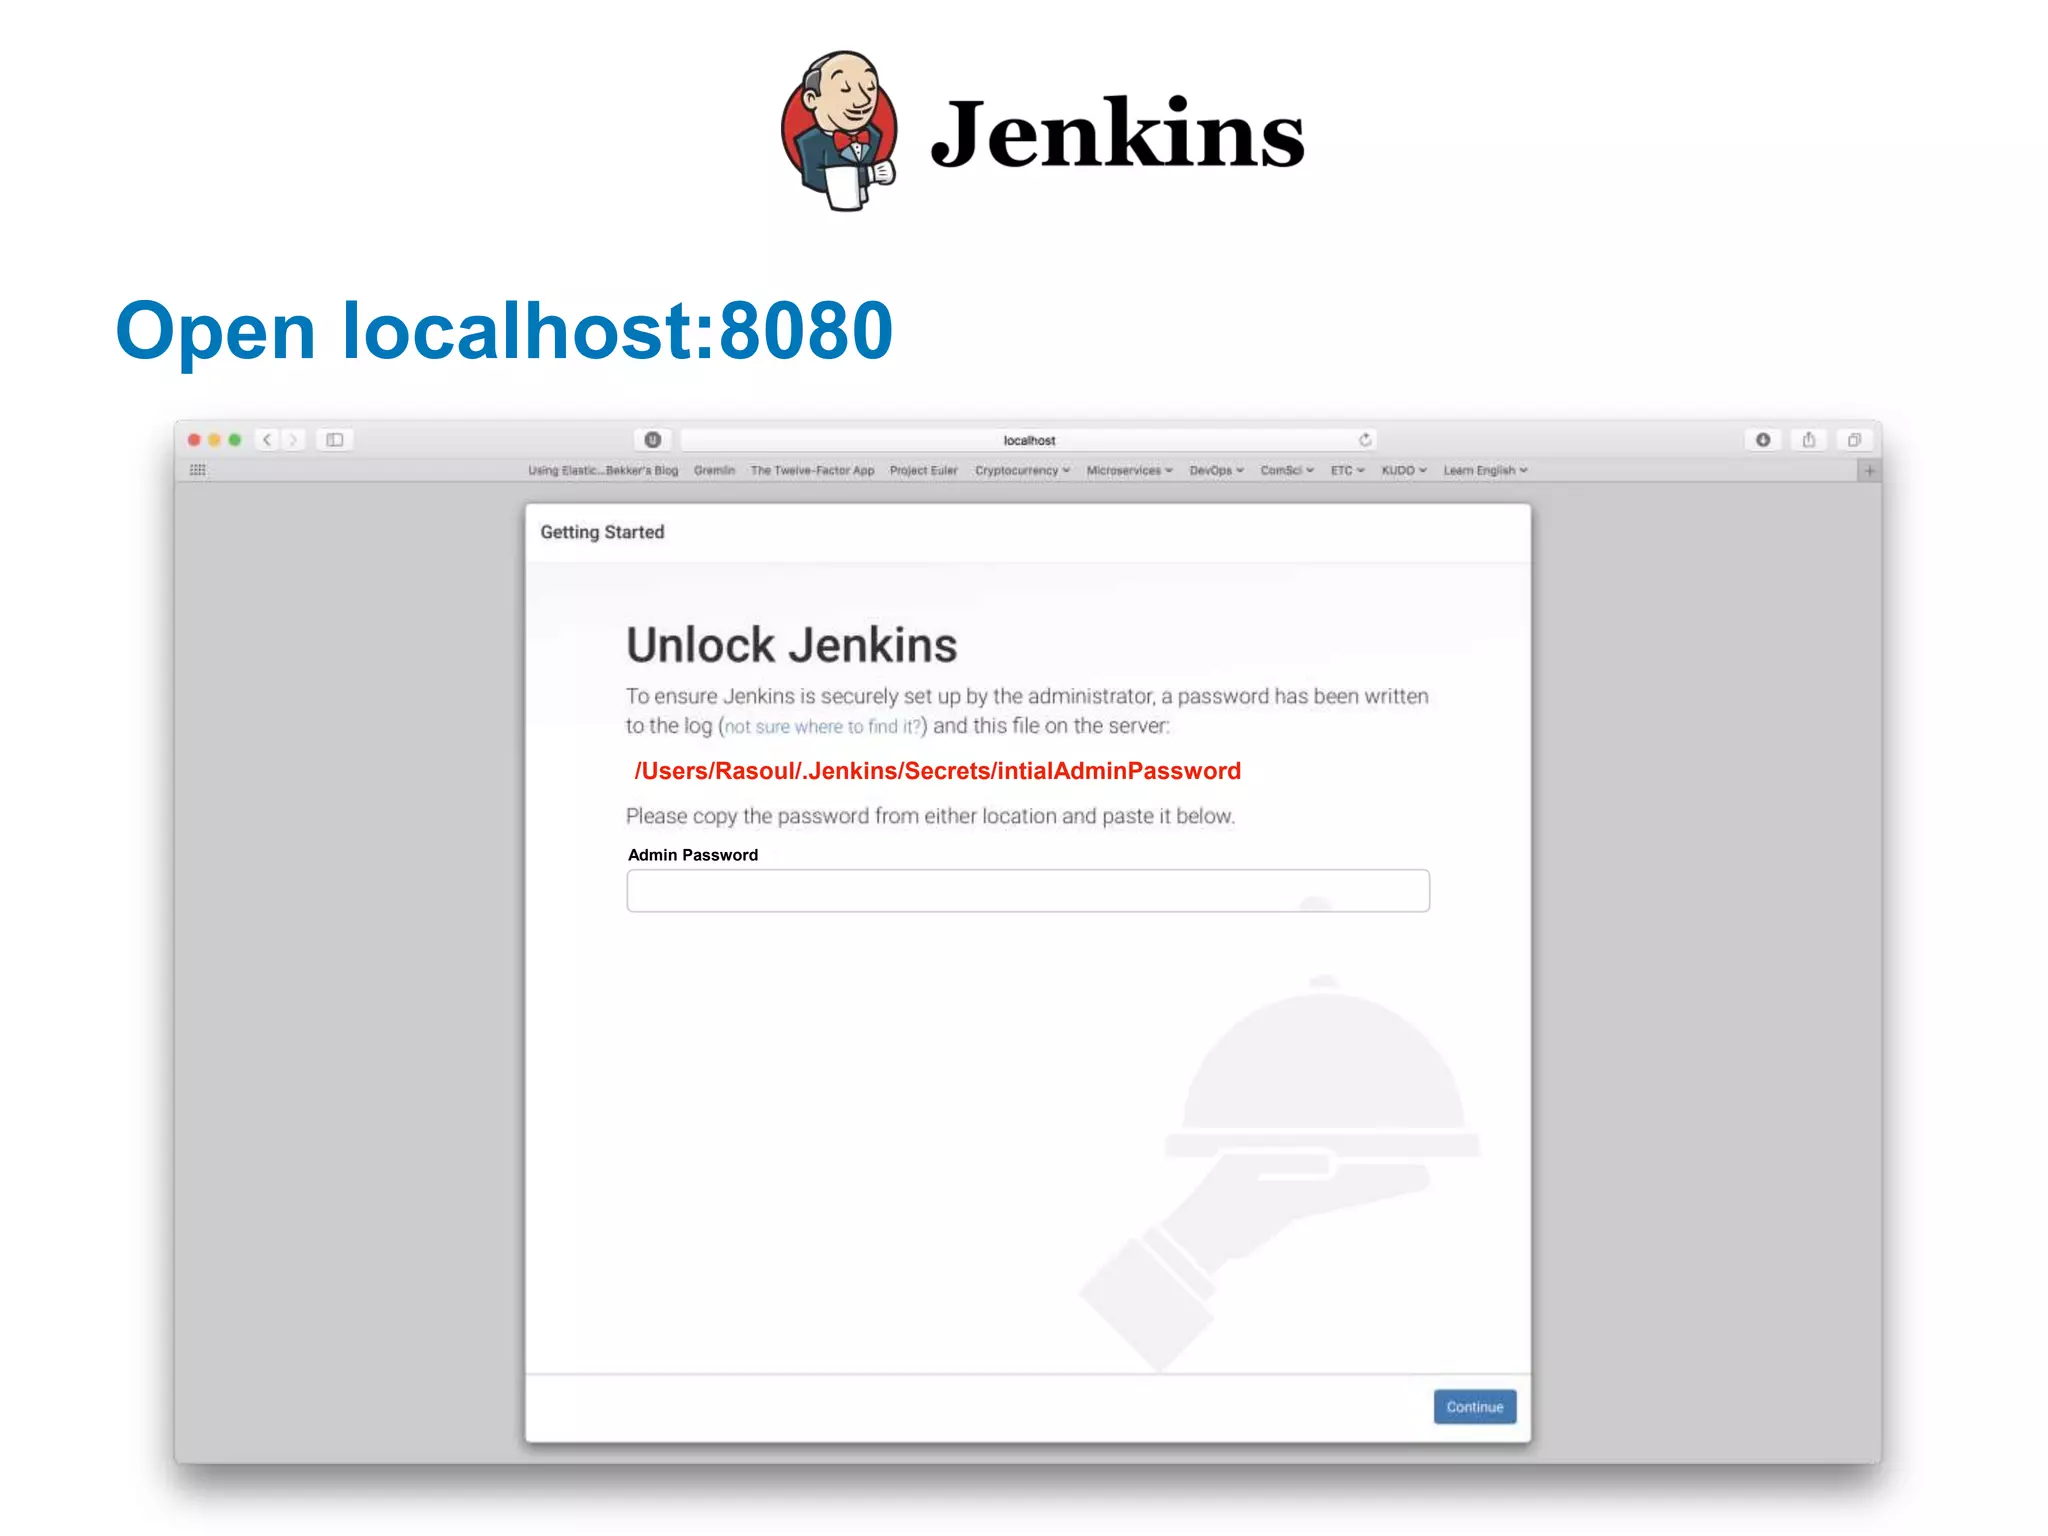The height and width of the screenshot is (1536, 2048).
Task: Show all tabs overview icon
Action: (x=1854, y=440)
